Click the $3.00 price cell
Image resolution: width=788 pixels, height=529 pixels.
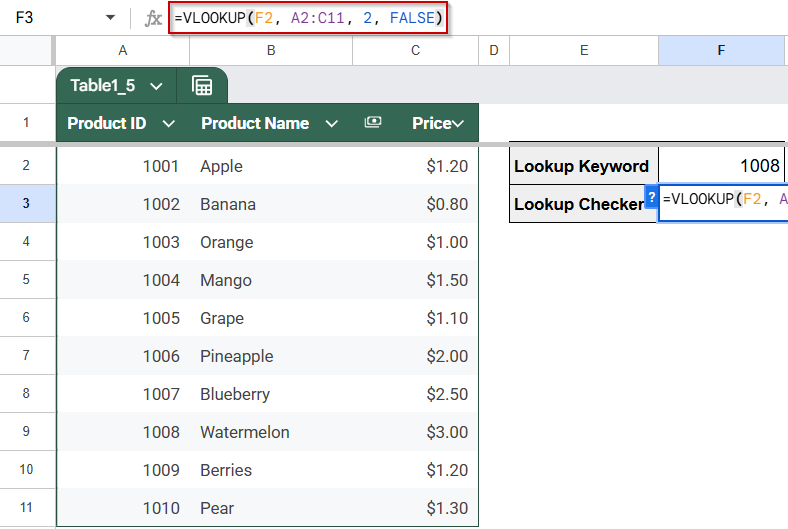415,432
